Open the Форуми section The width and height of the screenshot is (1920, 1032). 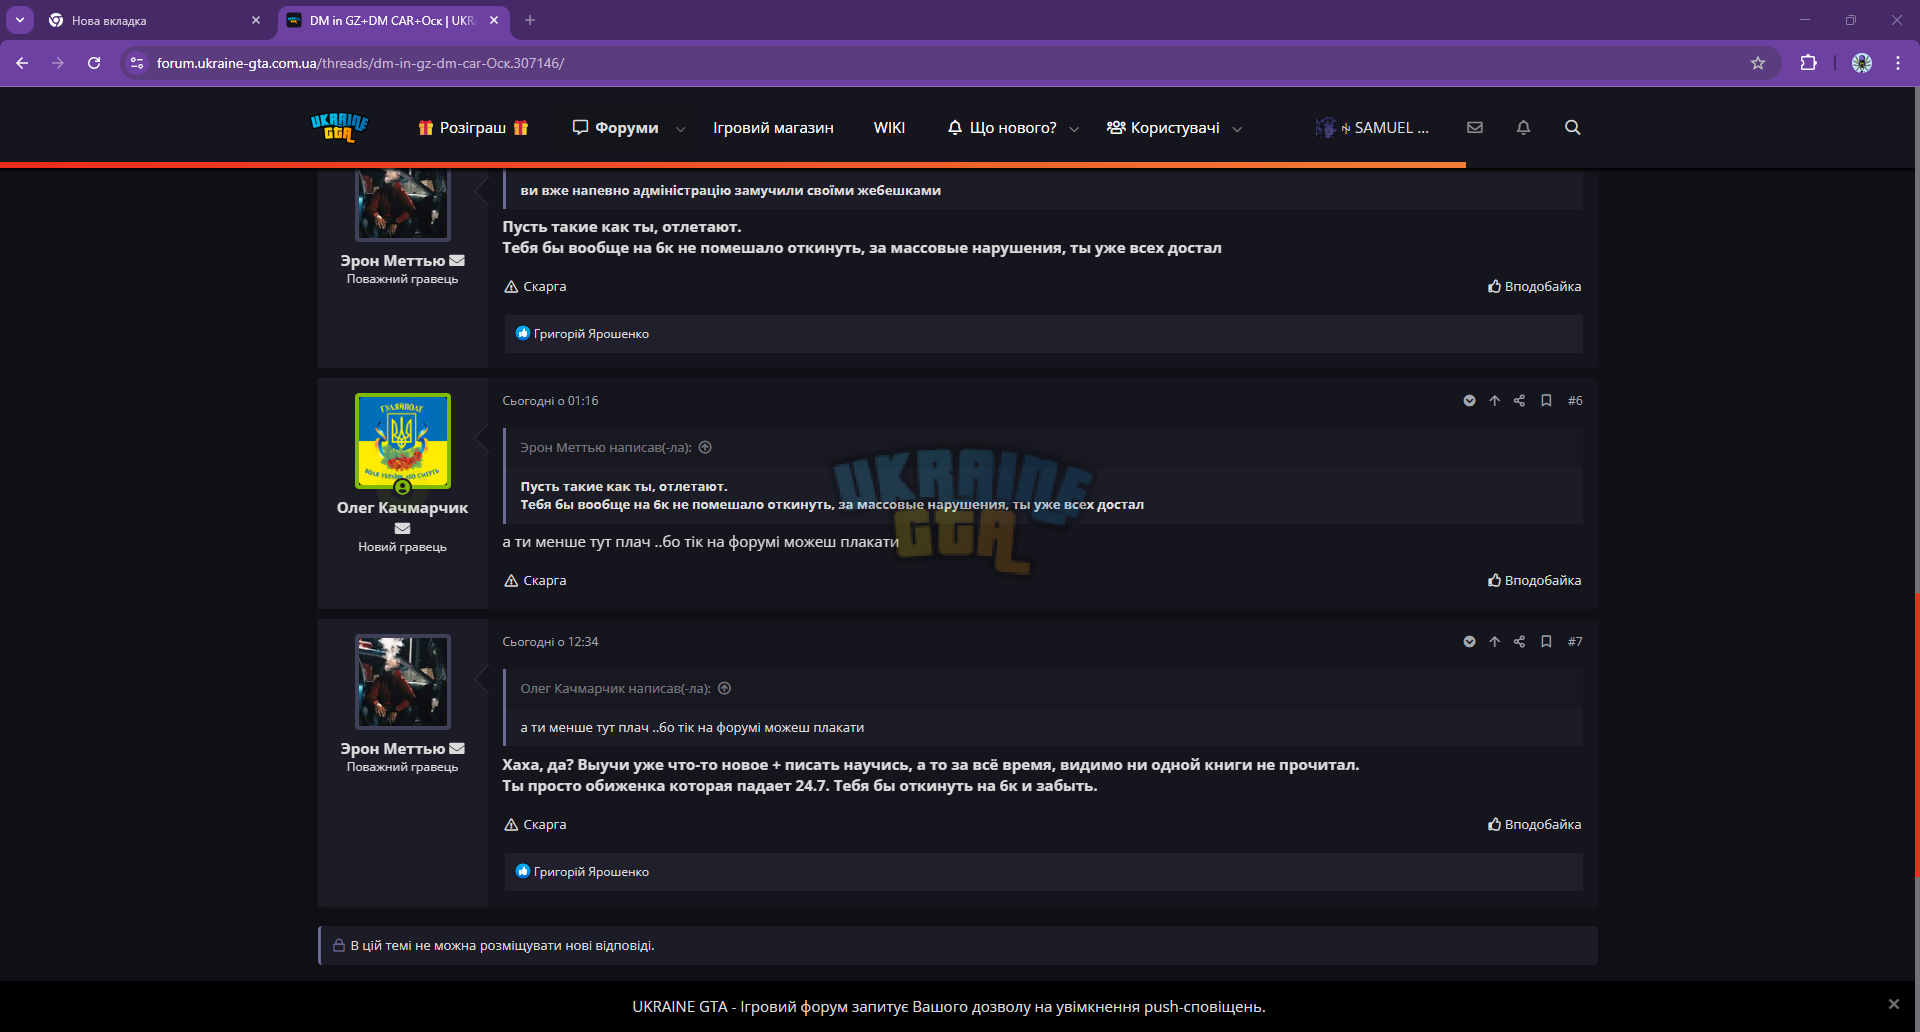click(x=615, y=128)
